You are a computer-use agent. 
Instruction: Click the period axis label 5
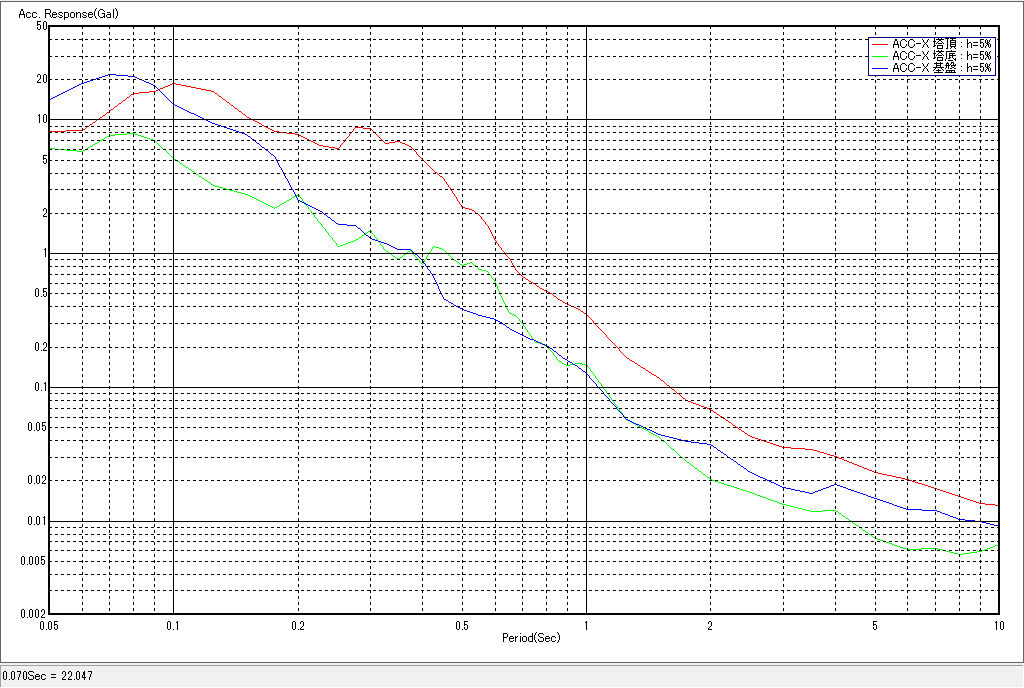(x=874, y=625)
